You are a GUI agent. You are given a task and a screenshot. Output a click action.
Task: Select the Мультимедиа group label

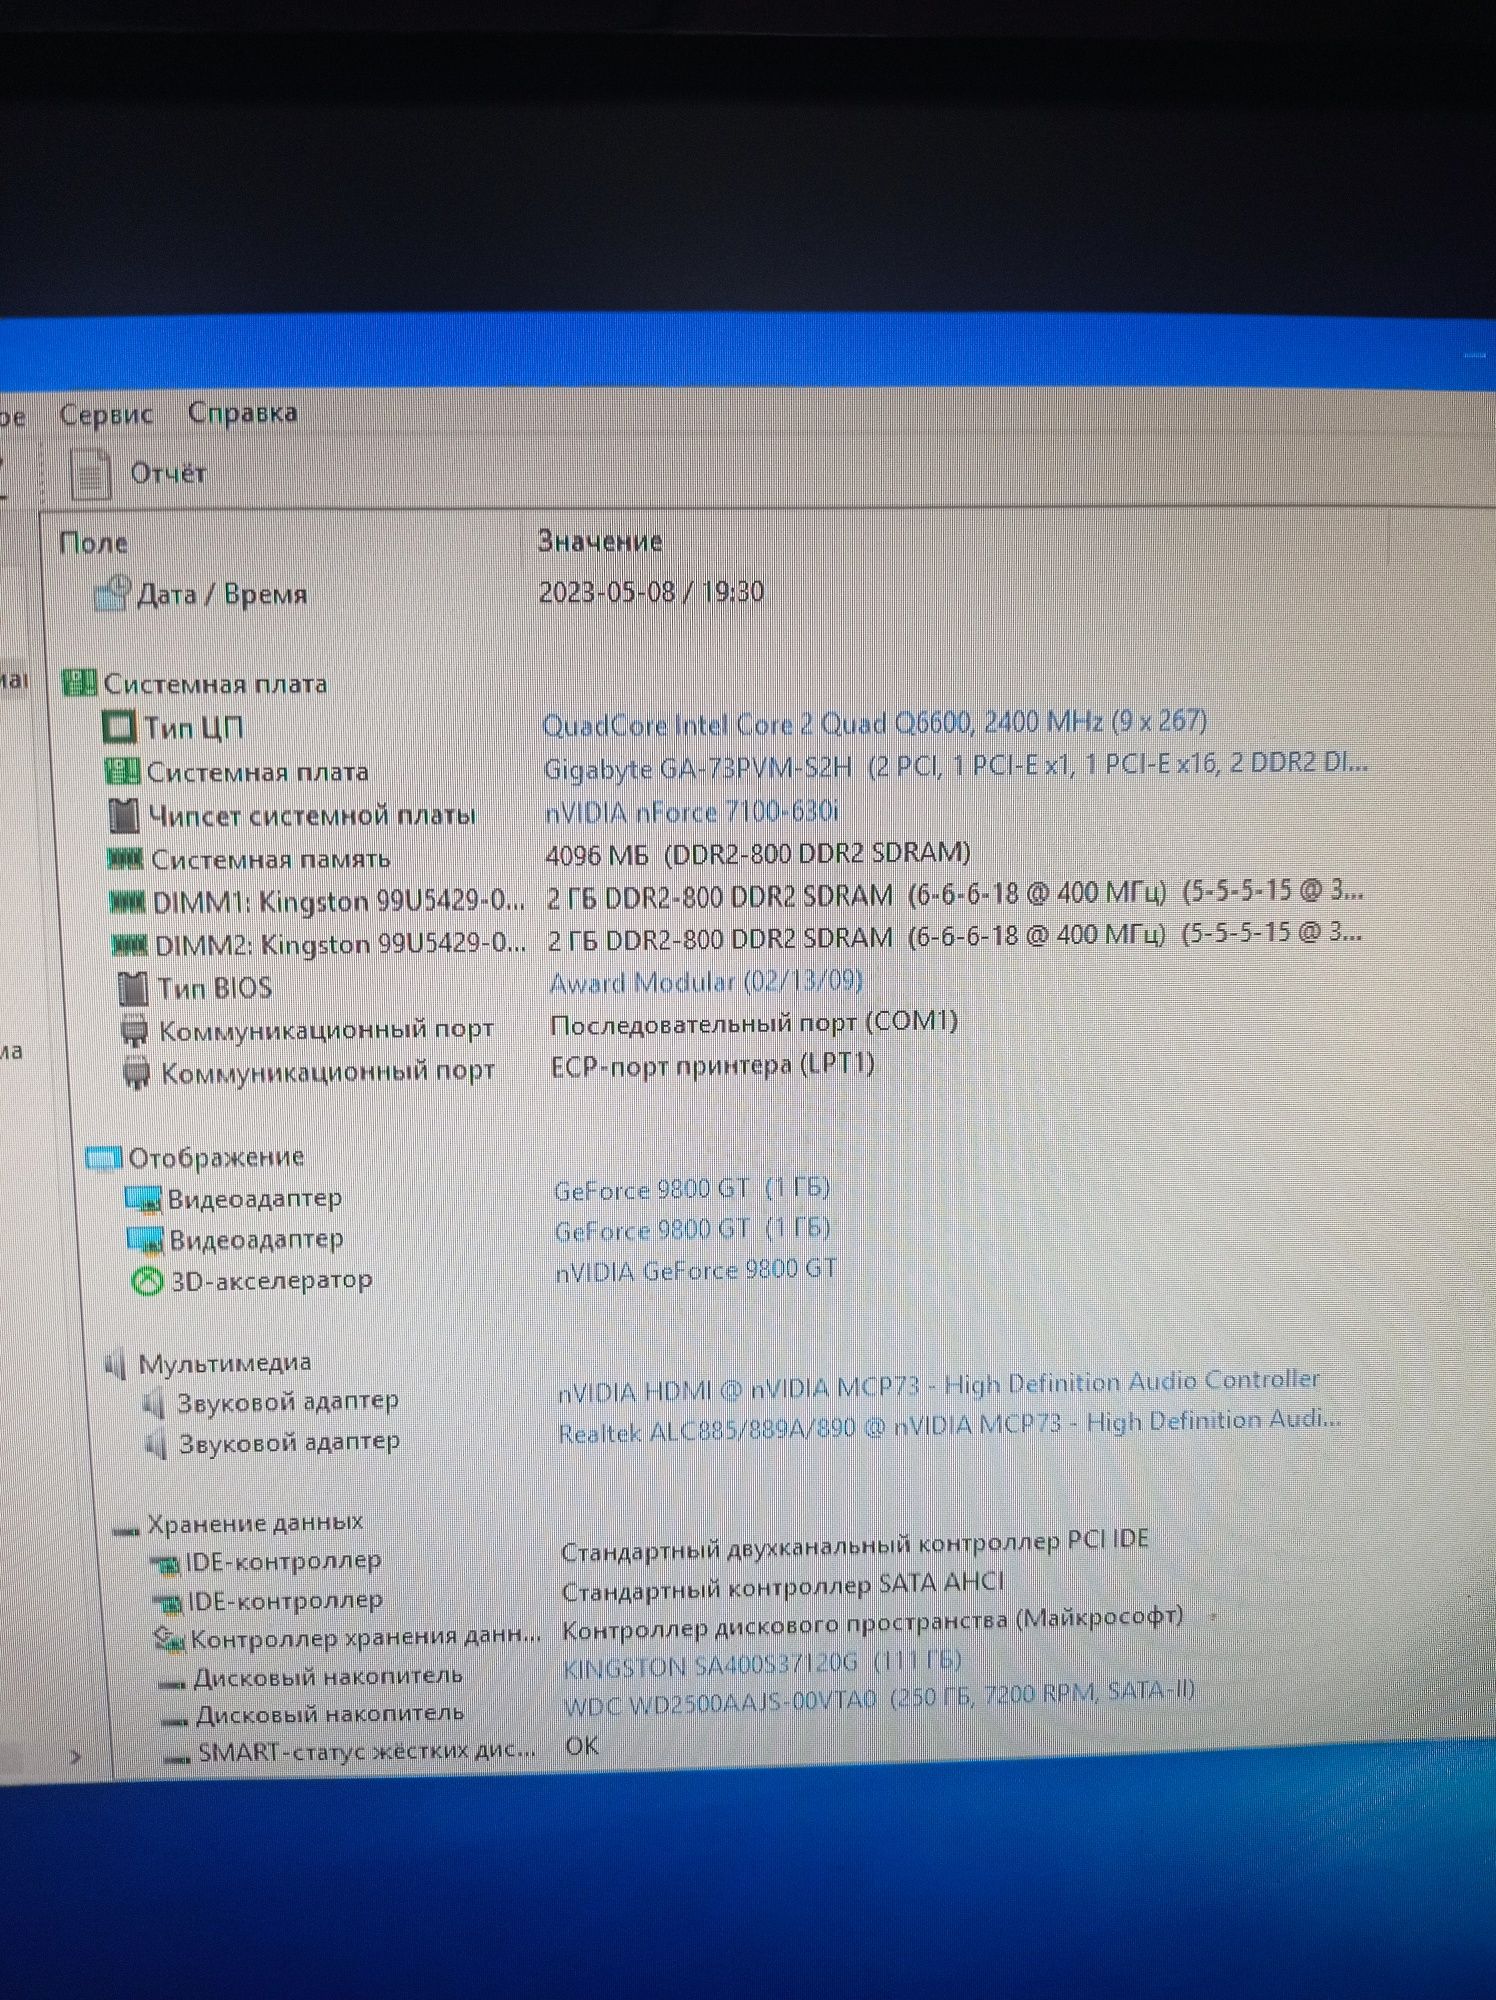225,1363
